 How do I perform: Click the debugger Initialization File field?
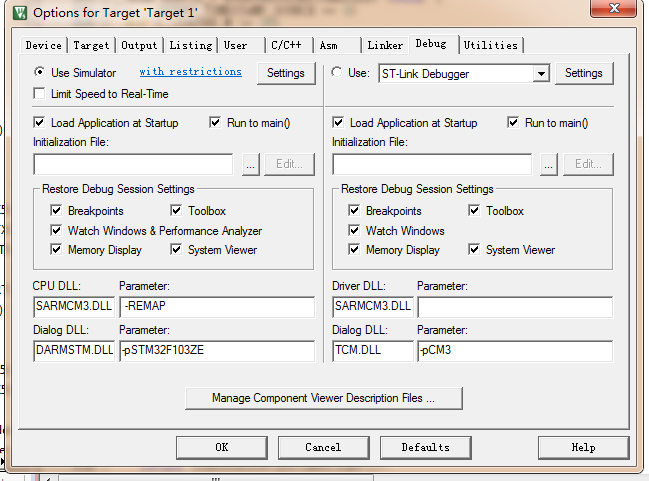432,164
